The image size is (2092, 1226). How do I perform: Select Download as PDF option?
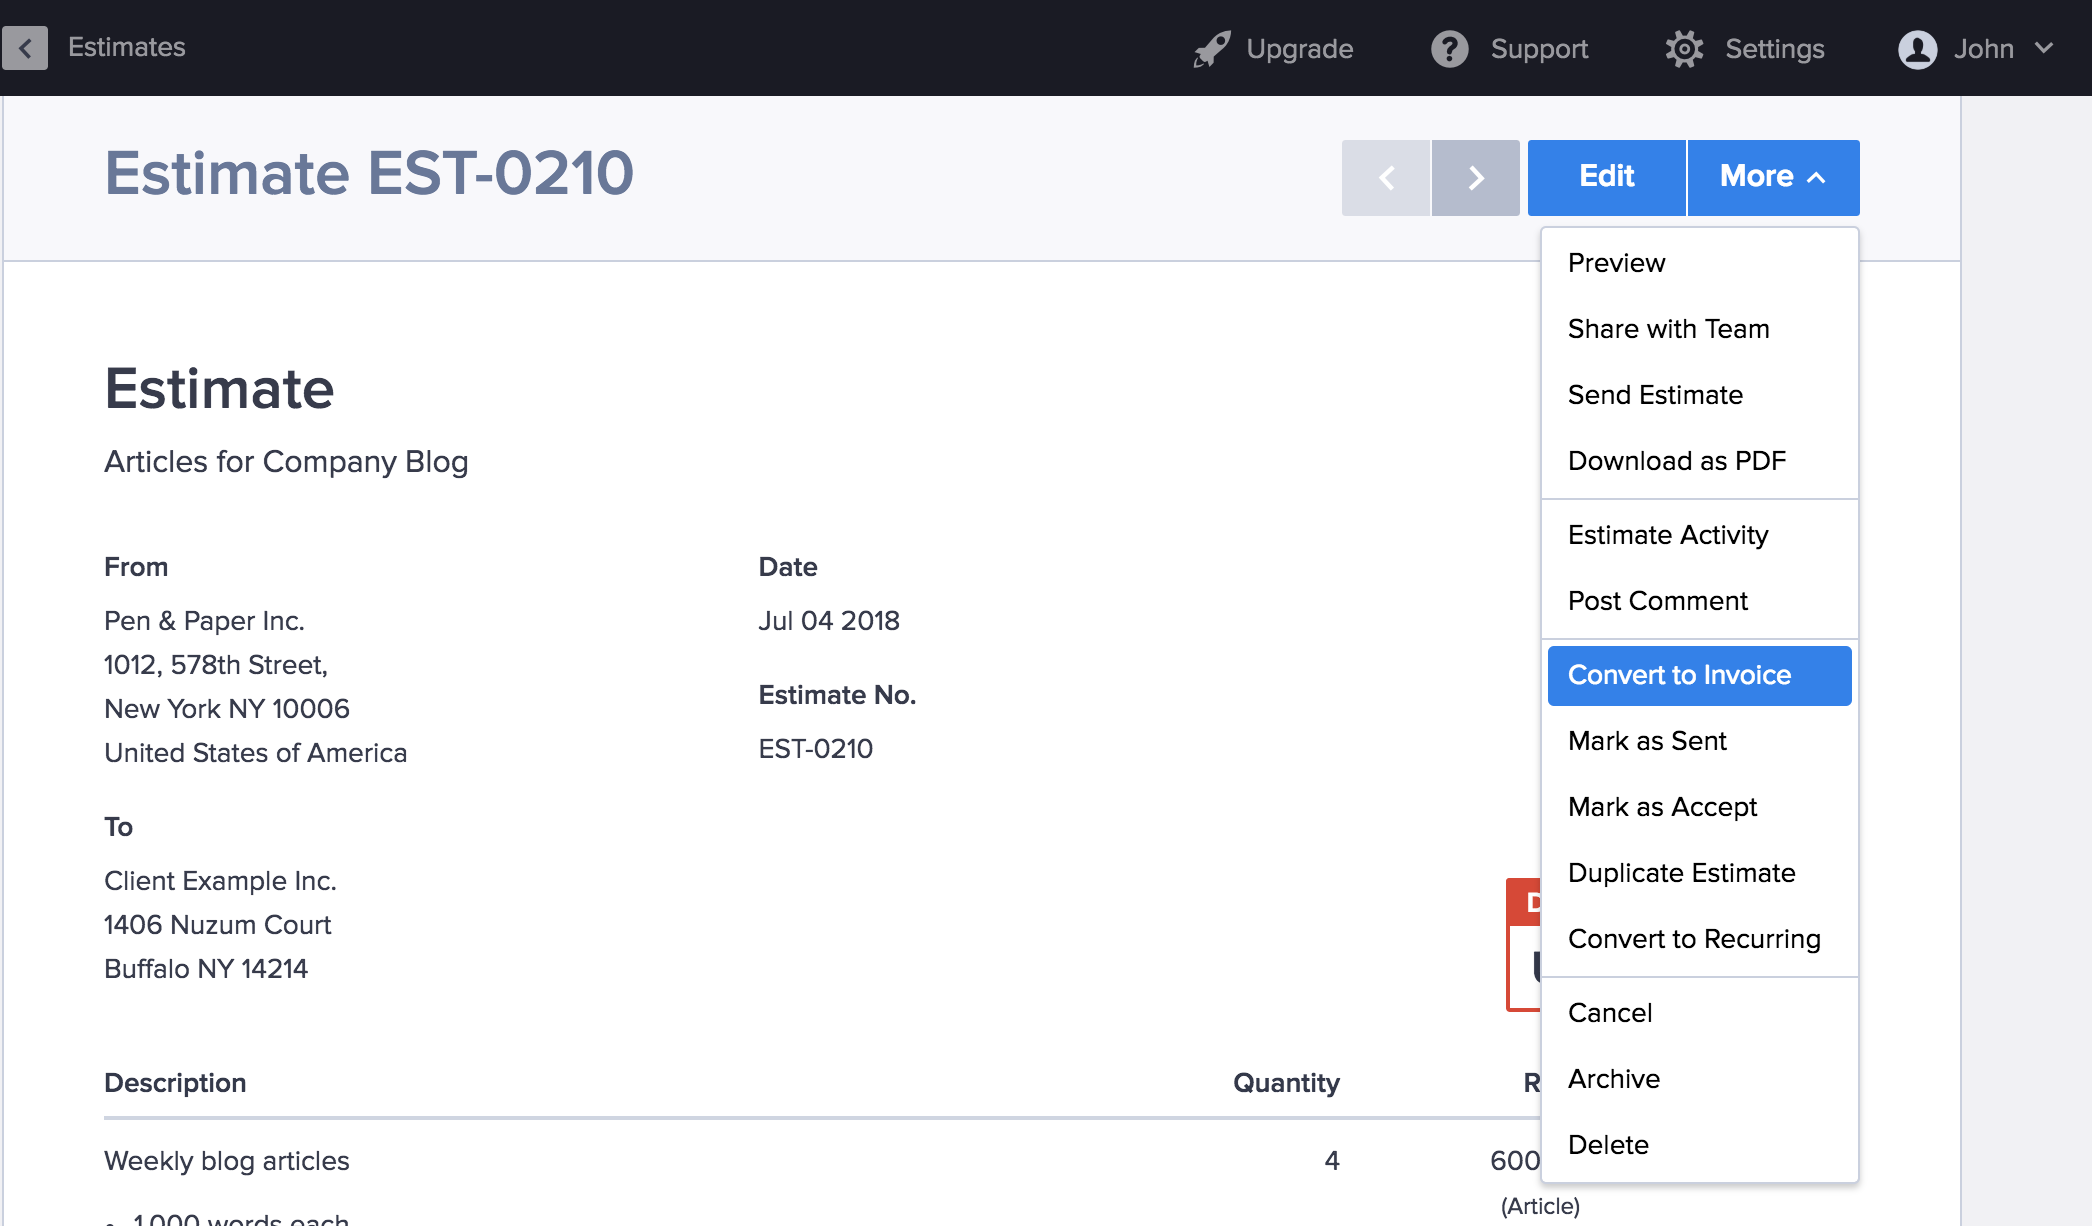[1679, 460]
